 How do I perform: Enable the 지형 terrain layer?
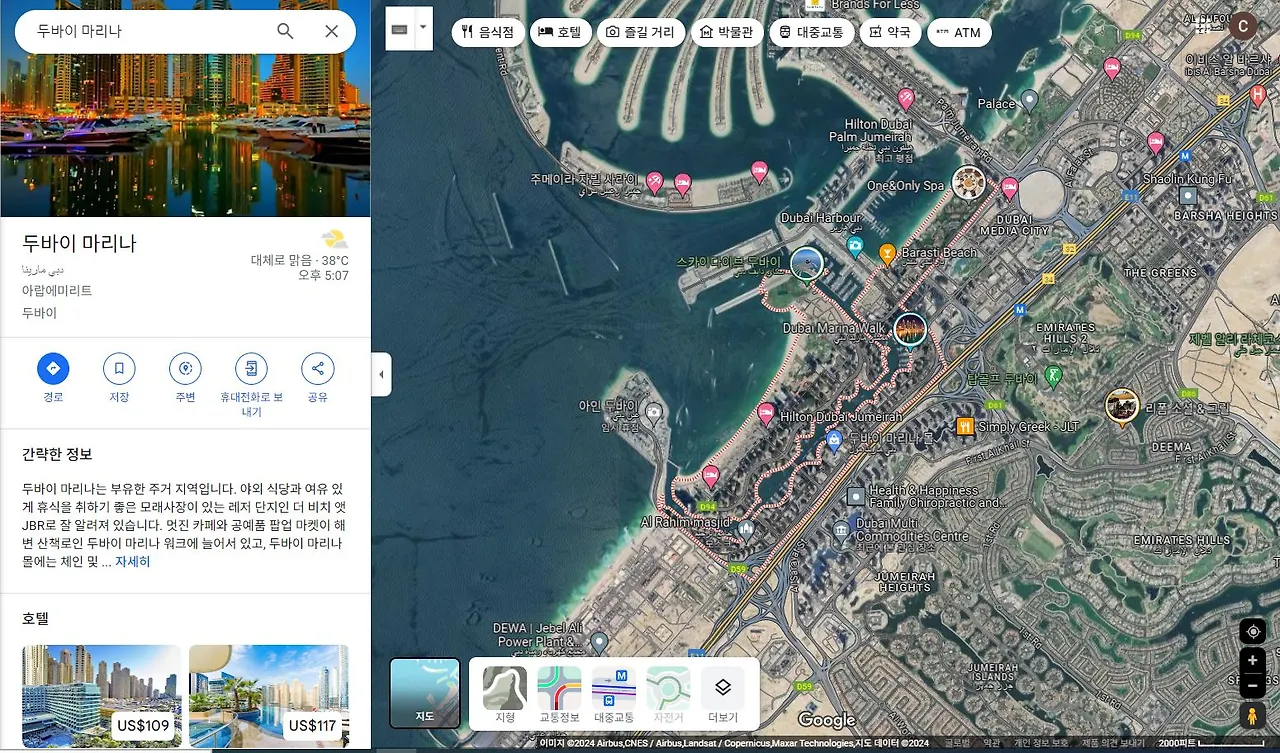(x=505, y=696)
